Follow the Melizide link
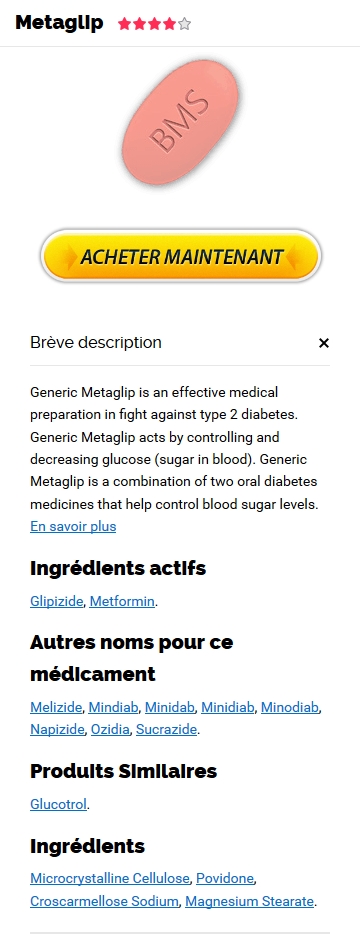 coord(56,708)
